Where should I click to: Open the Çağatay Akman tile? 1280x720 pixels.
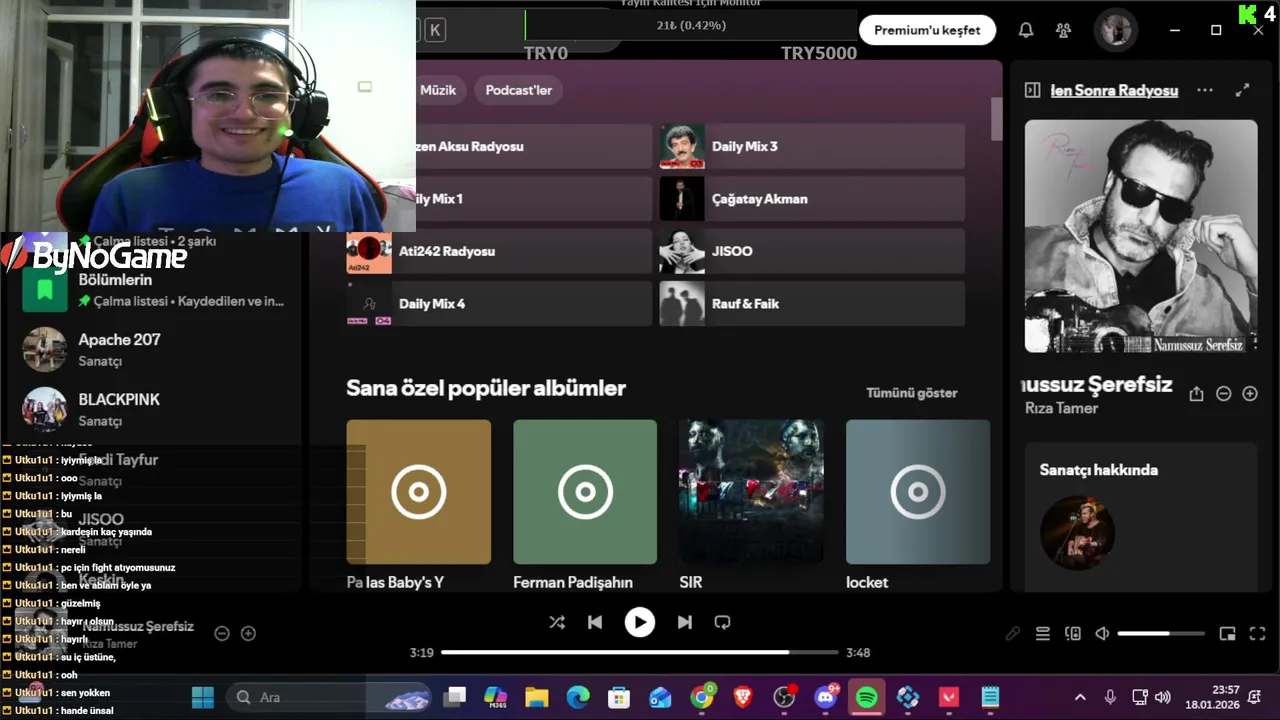click(x=812, y=199)
